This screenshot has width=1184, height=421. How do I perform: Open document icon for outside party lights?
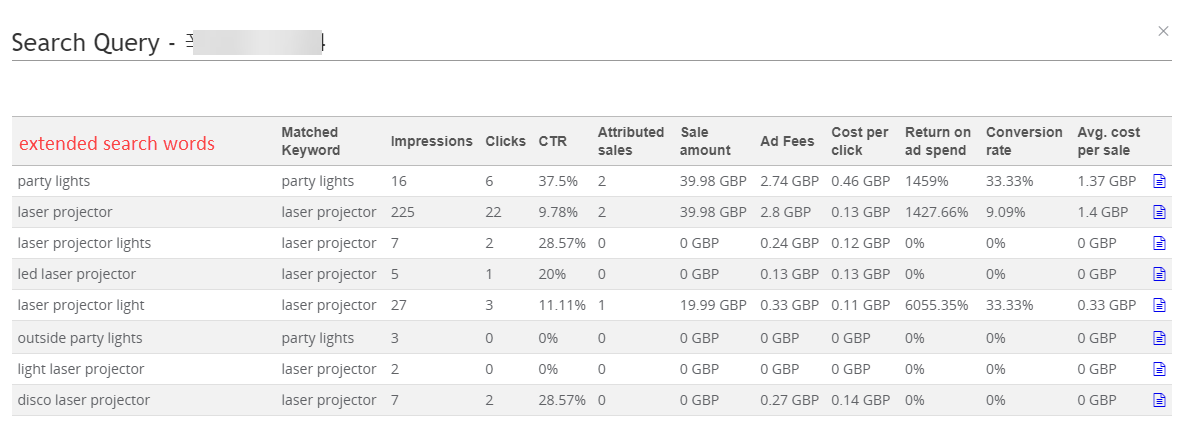[x=1159, y=338]
